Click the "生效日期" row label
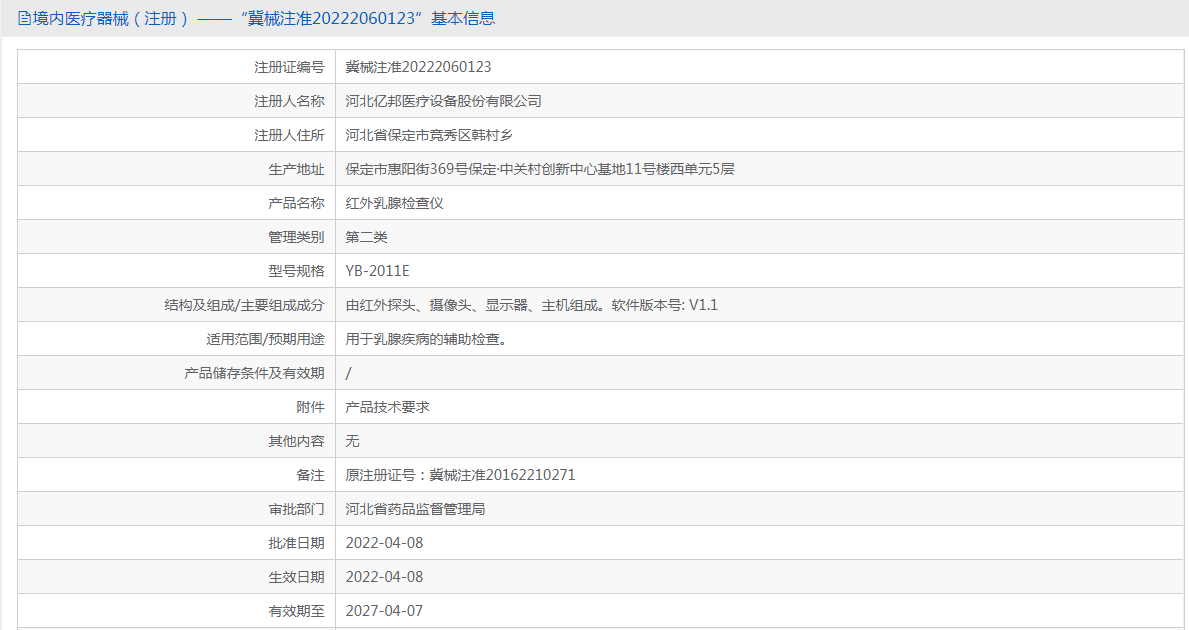Viewport: 1189px width, 630px height. click(296, 578)
